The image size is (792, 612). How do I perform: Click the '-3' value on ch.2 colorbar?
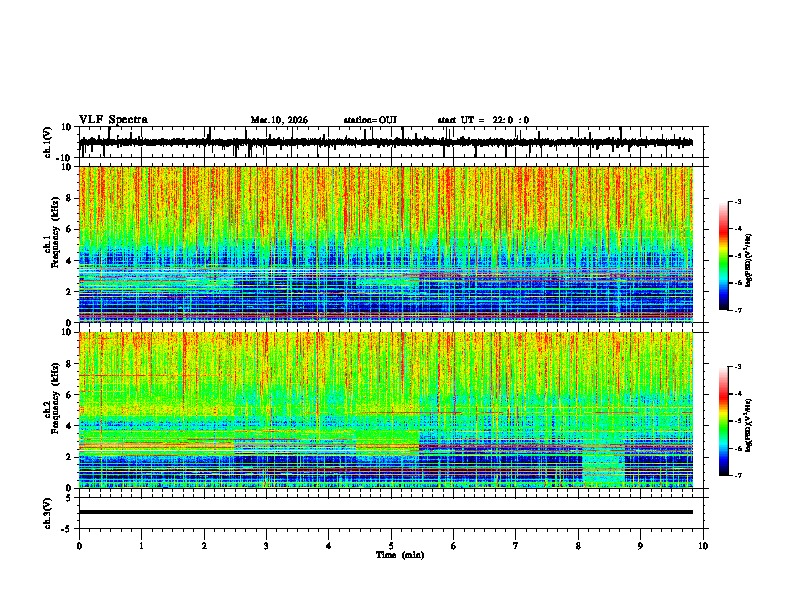pos(737,367)
